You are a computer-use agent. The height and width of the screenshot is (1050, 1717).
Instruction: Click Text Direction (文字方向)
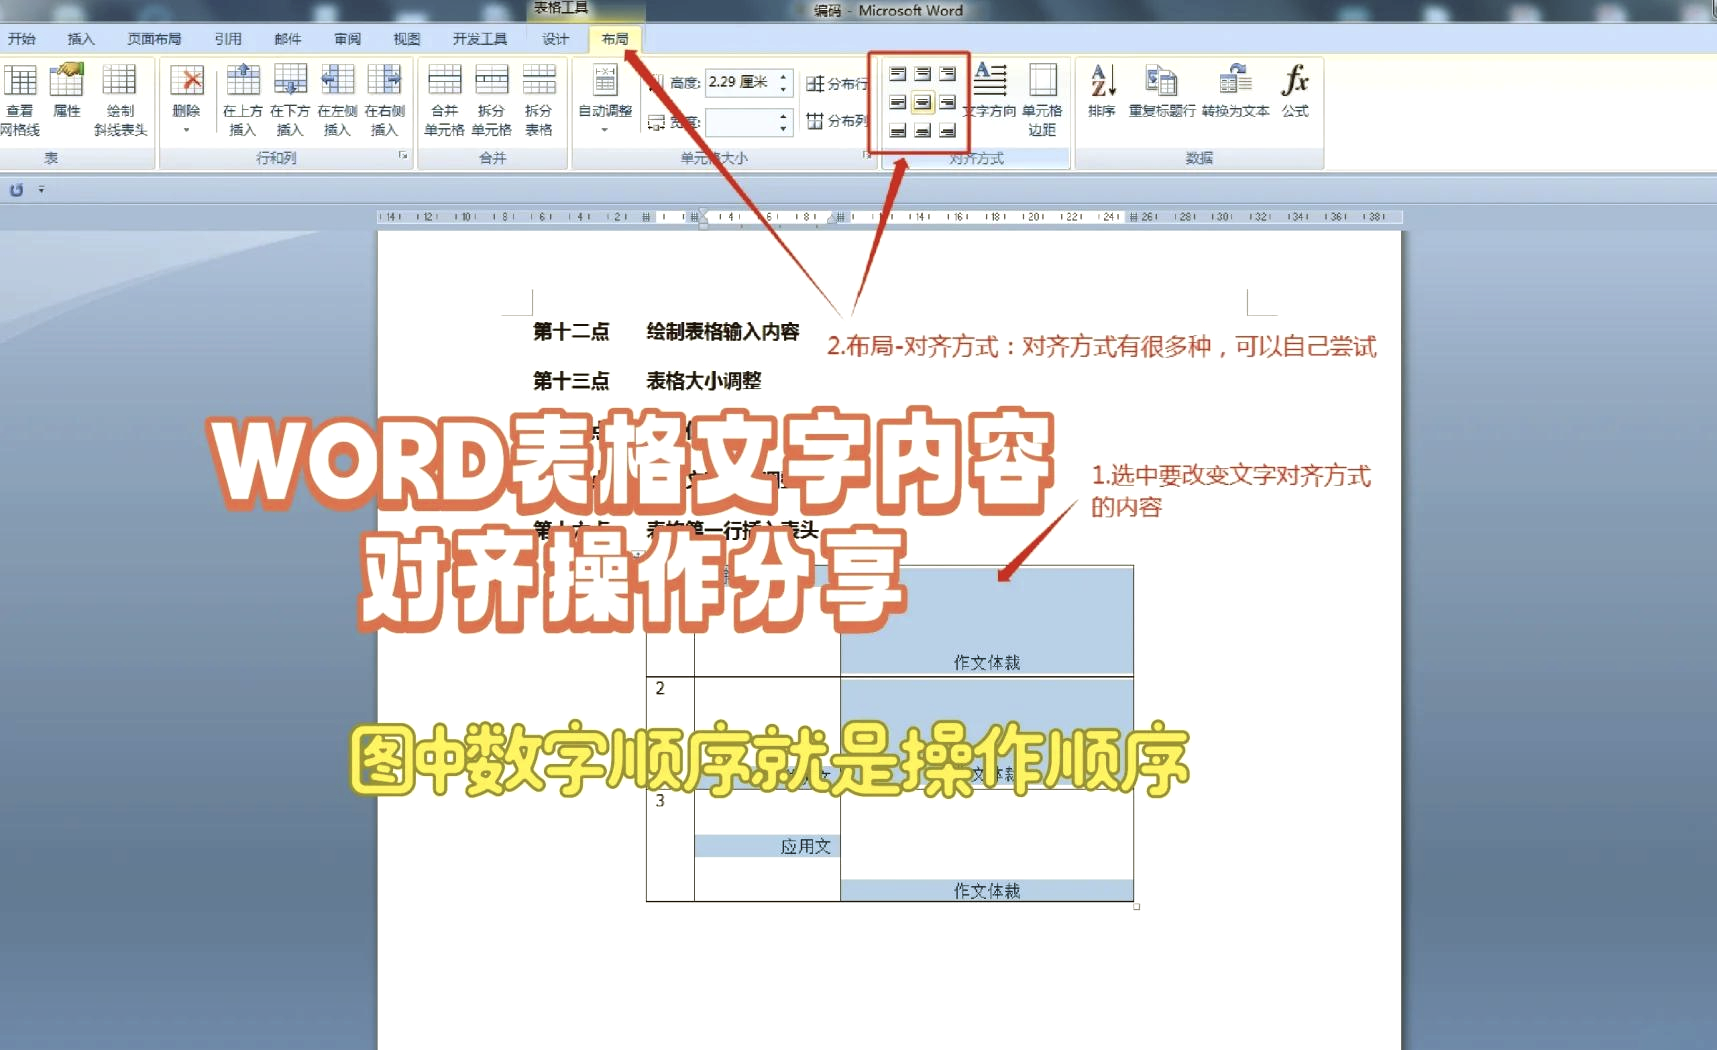tap(990, 91)
